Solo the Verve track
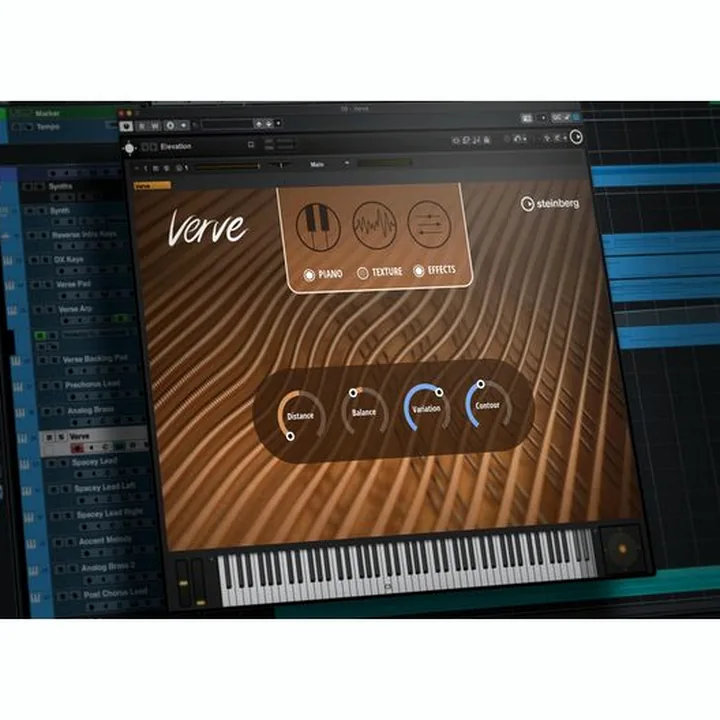720x720 pixels. click(x=61, y=437)
